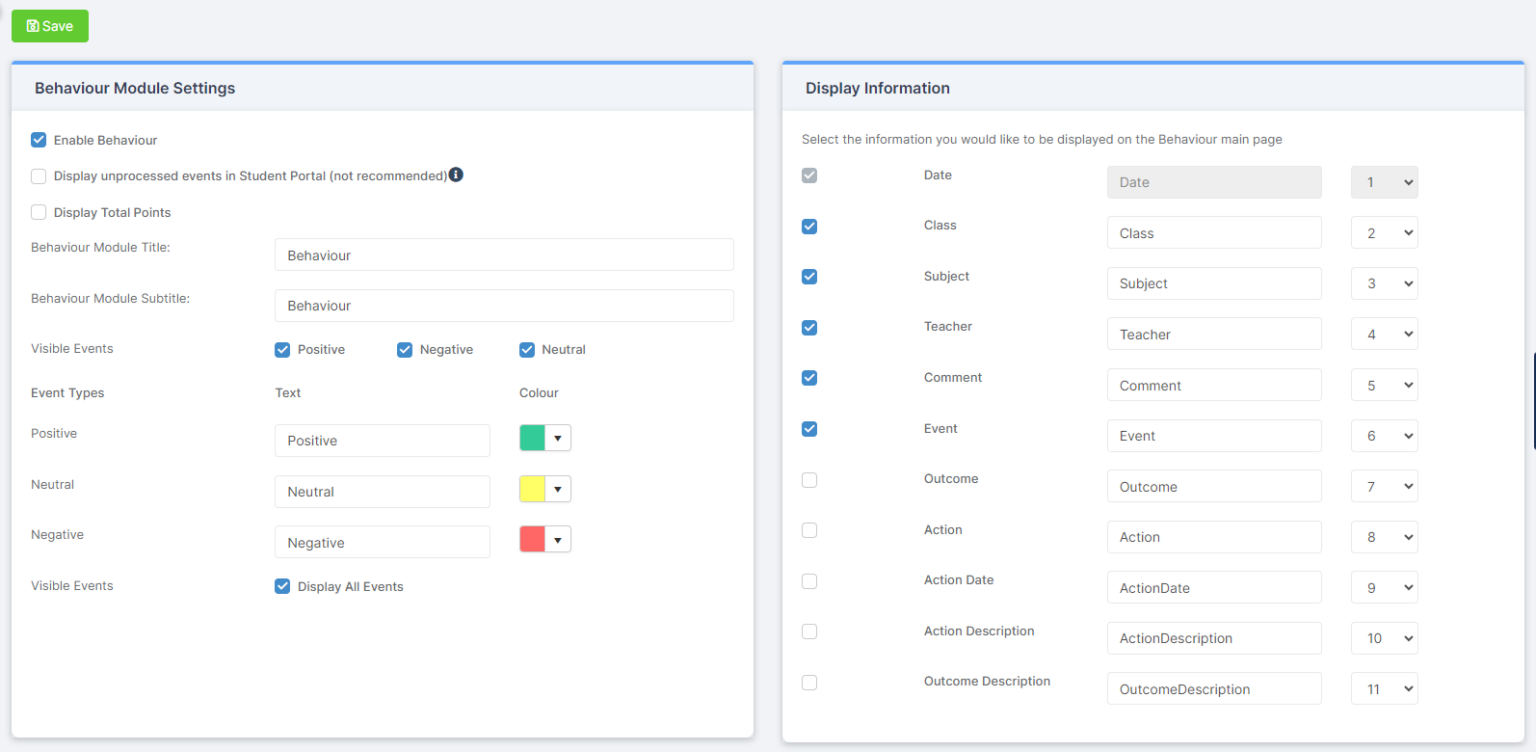Enable the Outcome Description display checkbox
The height and width of the screenshot is (752, 1536).
click(809, 682)
